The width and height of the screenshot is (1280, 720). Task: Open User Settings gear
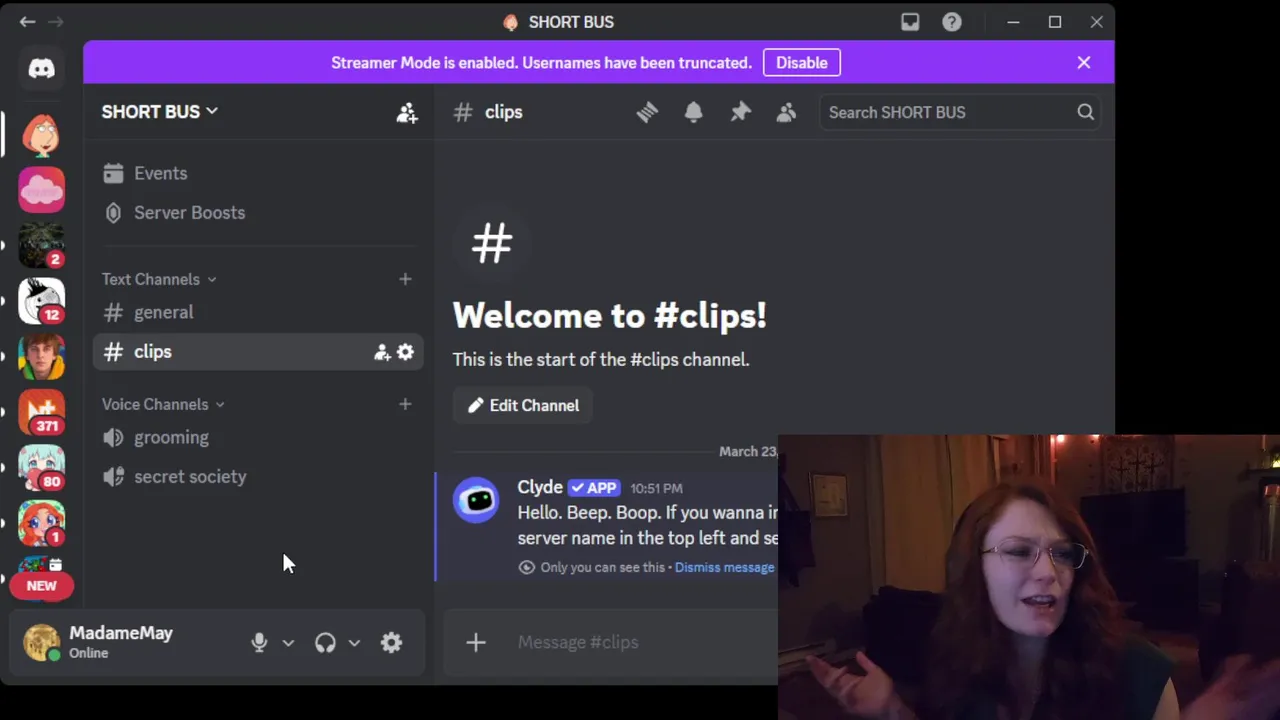click(391, 643)
